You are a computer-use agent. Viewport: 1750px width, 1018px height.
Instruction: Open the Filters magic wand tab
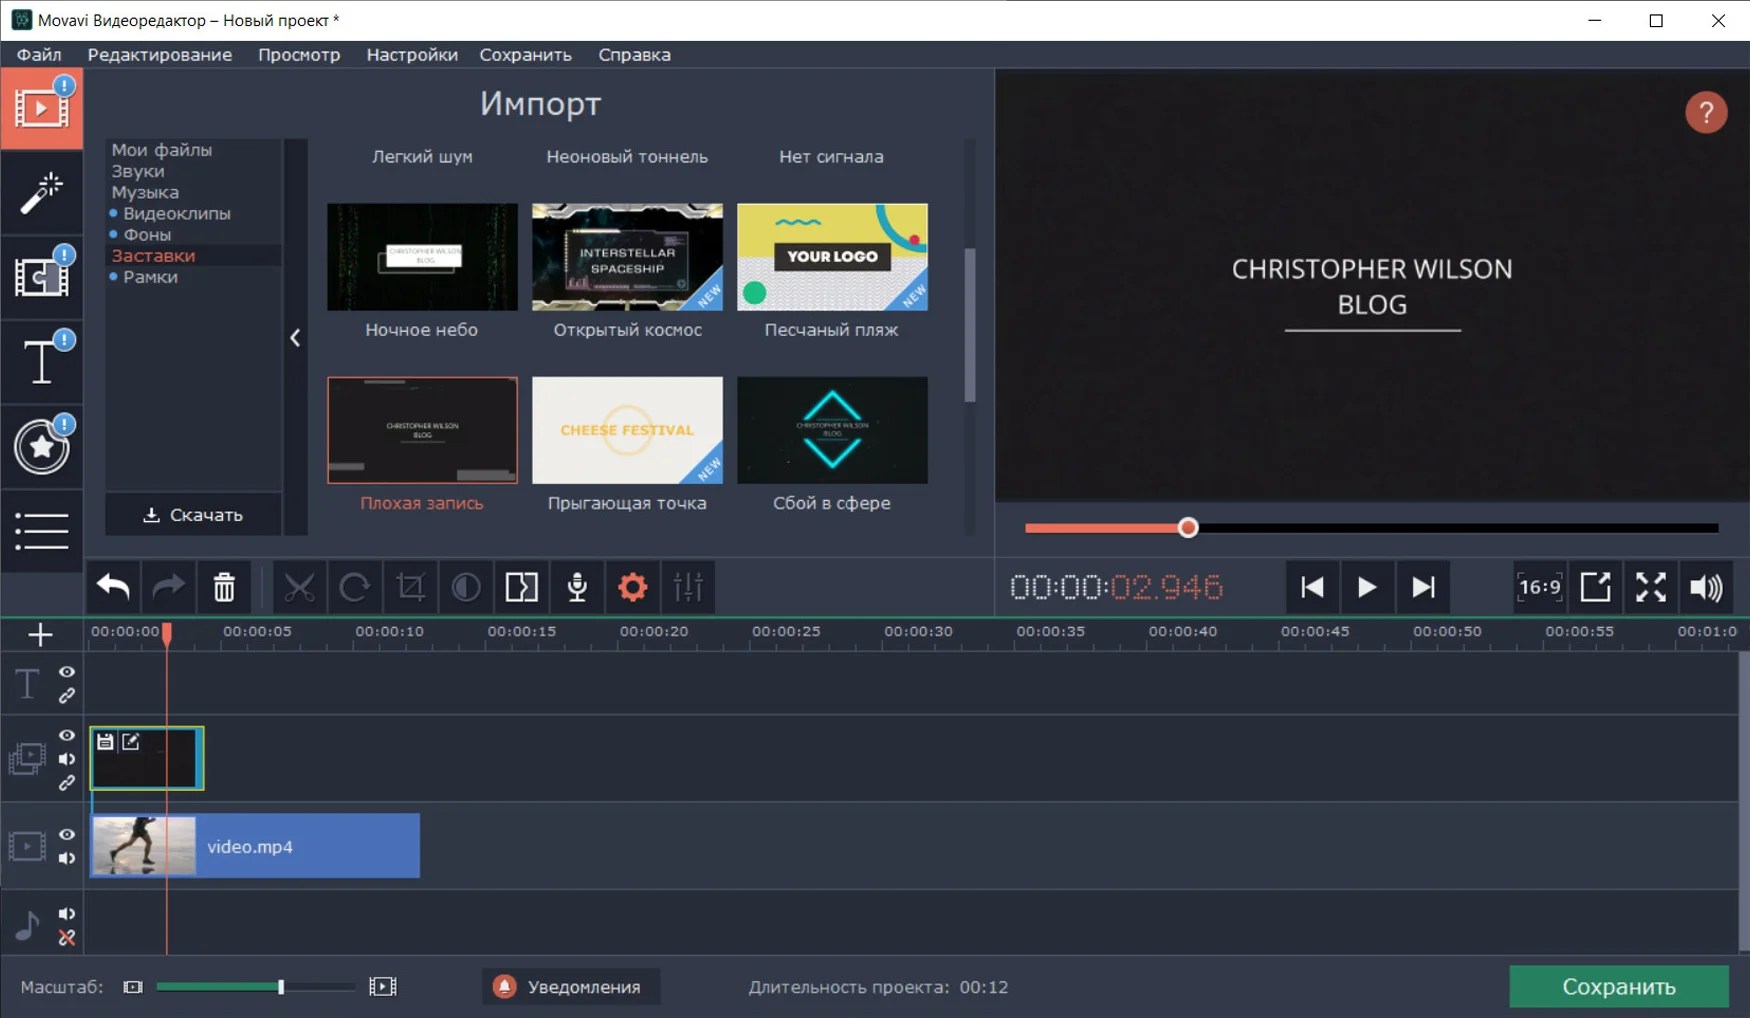(x=41, y=193)
